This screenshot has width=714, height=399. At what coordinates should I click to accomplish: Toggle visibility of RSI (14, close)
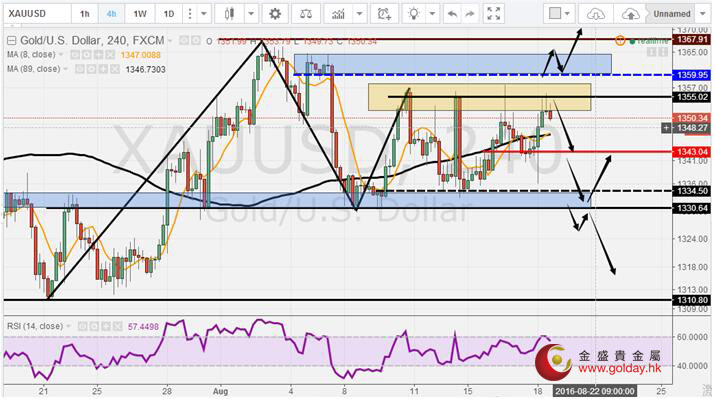tap(82, 326)
